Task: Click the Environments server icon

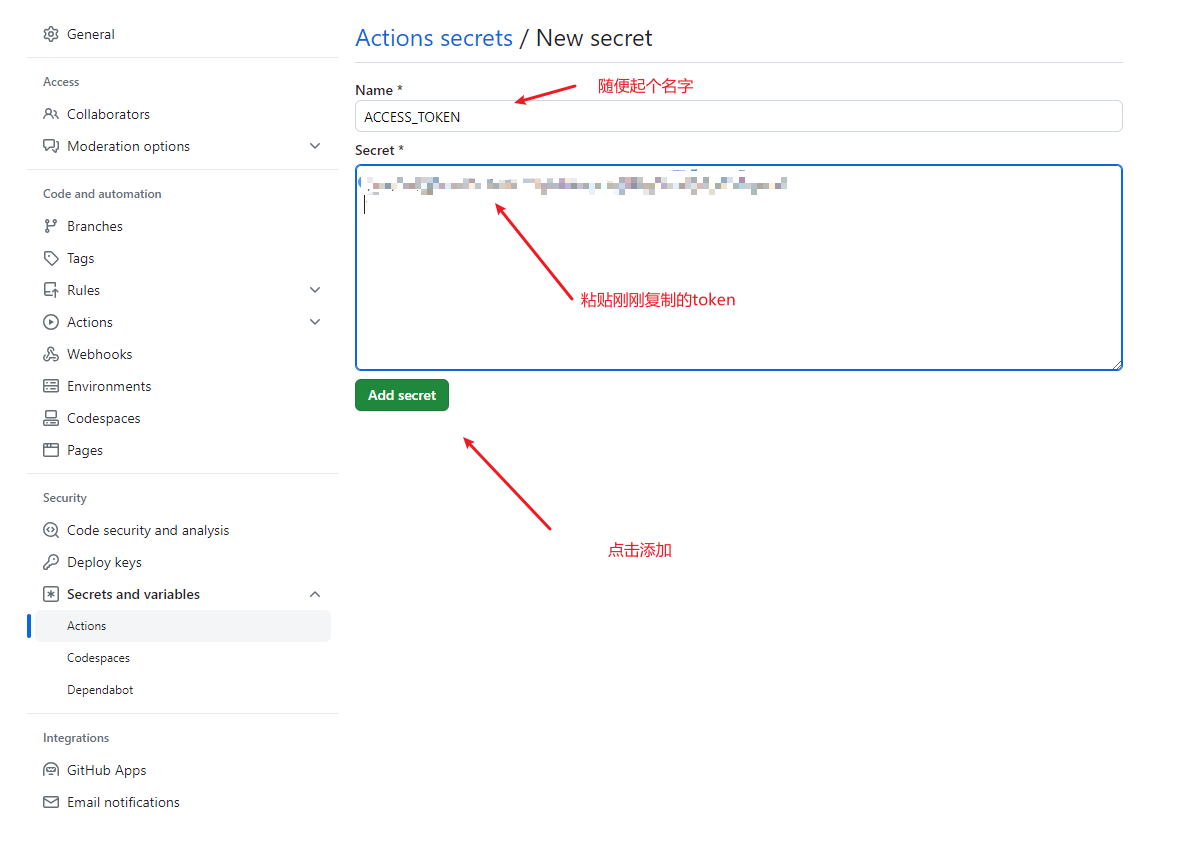Action: (51, 386)
